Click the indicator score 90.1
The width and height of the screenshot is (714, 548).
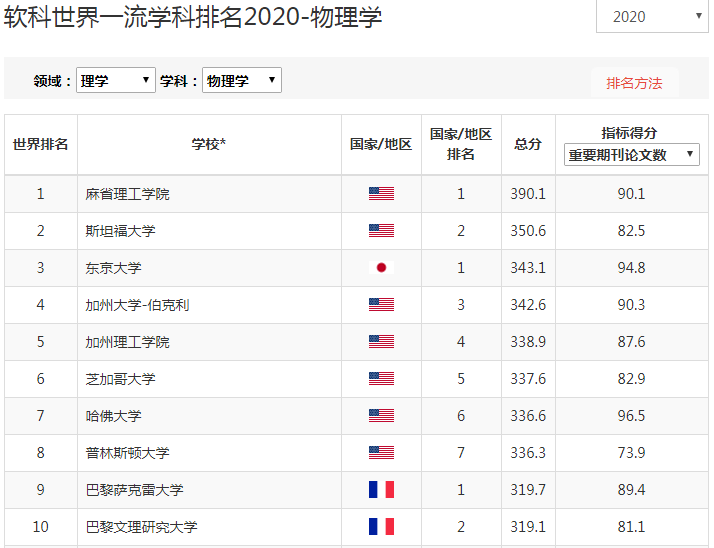coord(631,194)
